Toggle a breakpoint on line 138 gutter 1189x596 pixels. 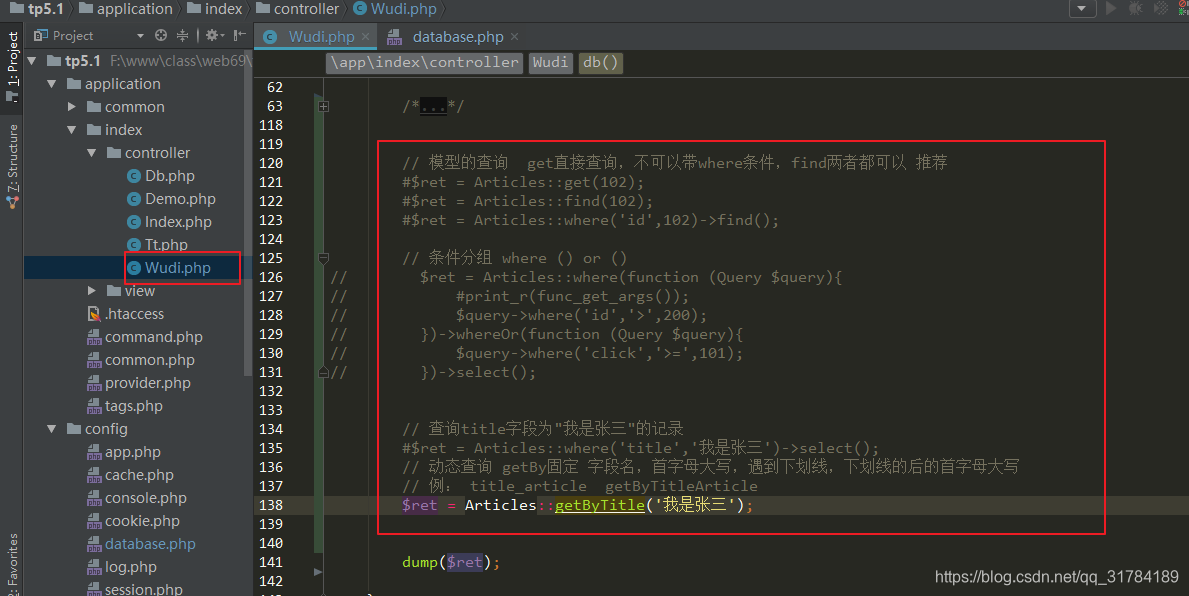pyautogui.click(x=300, y=505)
